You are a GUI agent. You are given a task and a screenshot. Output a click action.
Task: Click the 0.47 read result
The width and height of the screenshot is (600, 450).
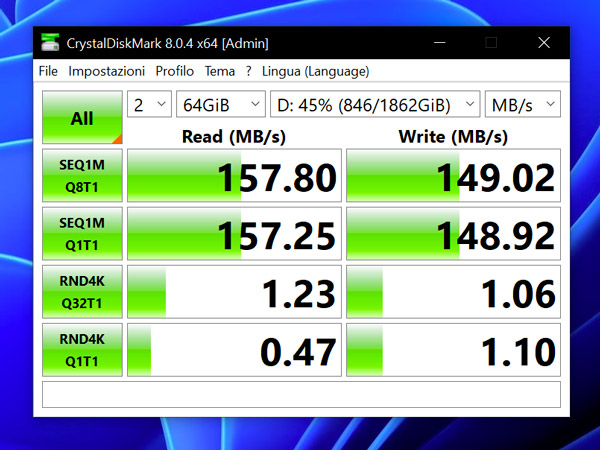pos(234,350)
